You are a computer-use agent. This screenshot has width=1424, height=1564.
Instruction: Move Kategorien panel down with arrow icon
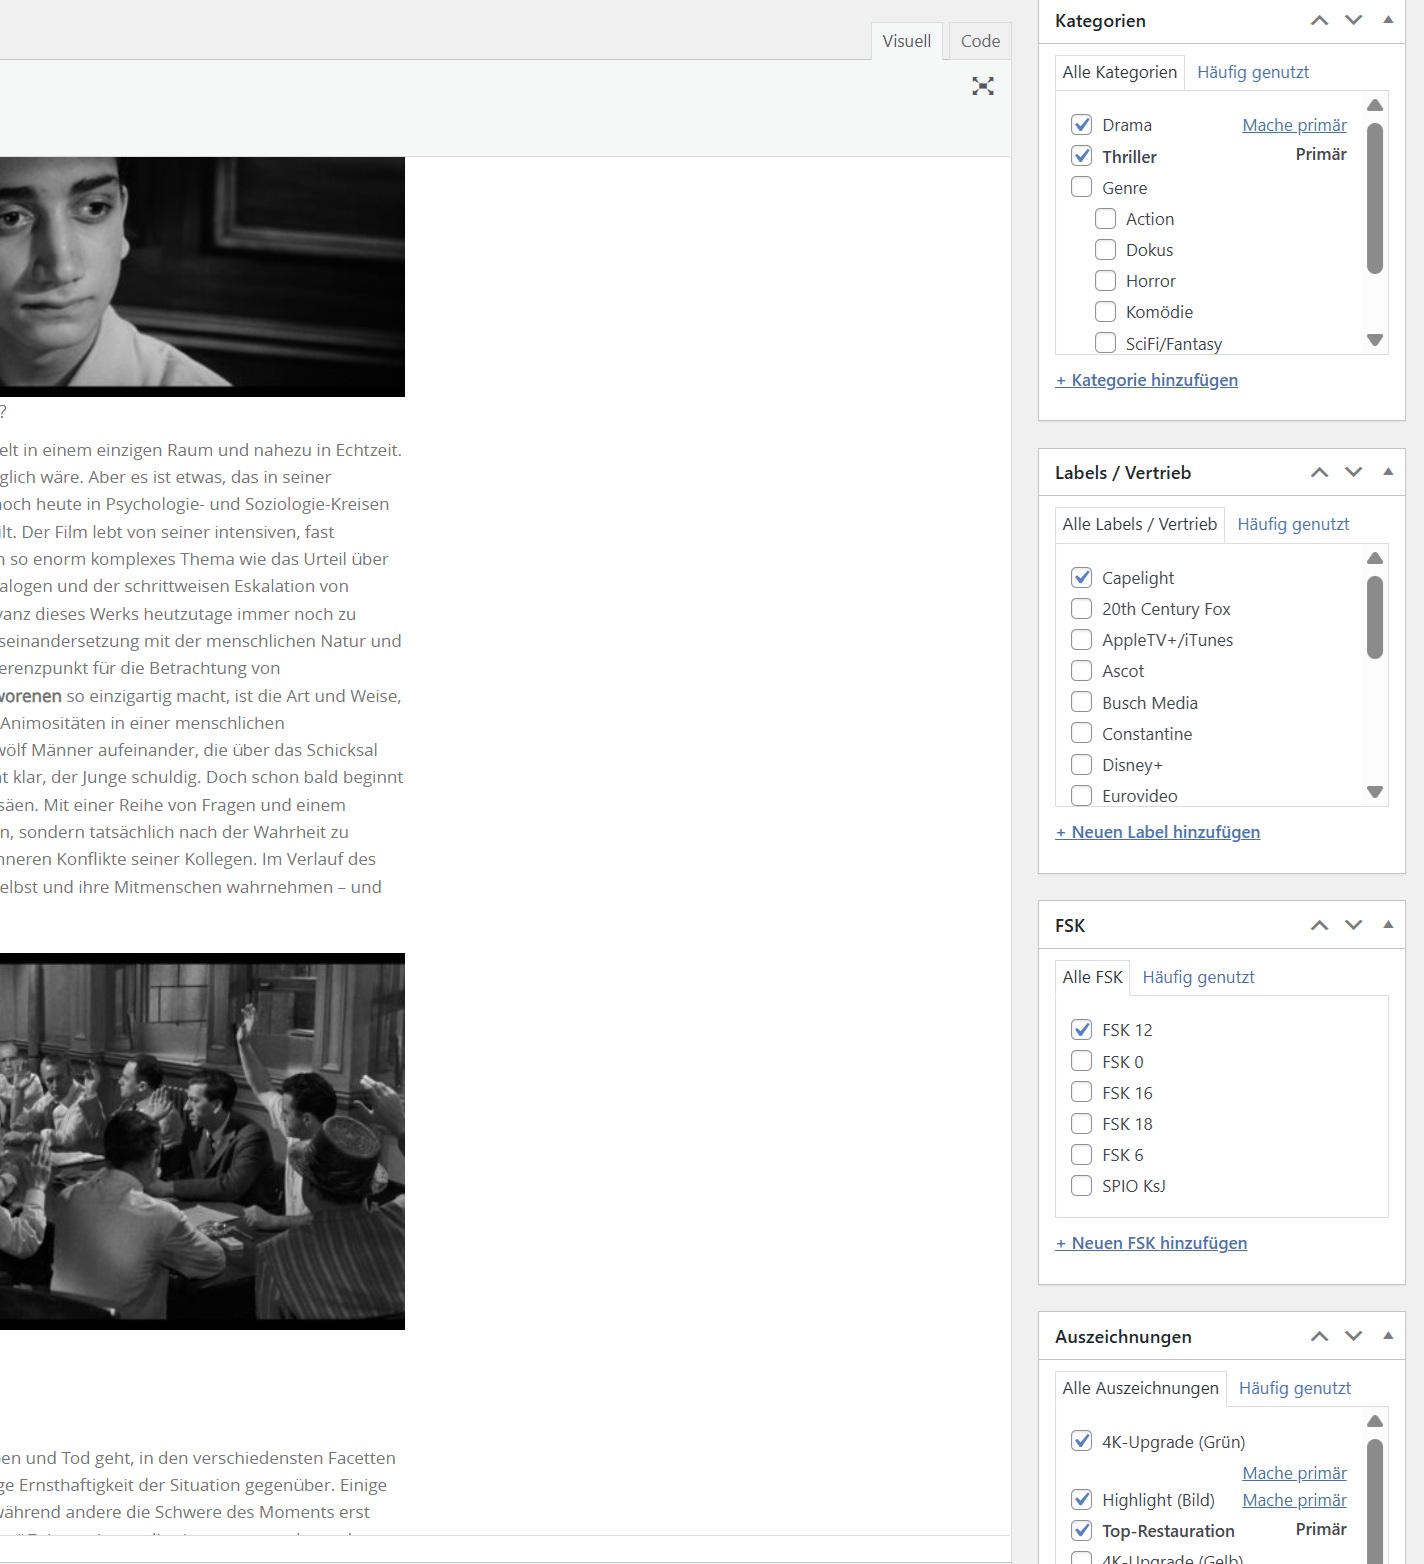[1353, 21]
